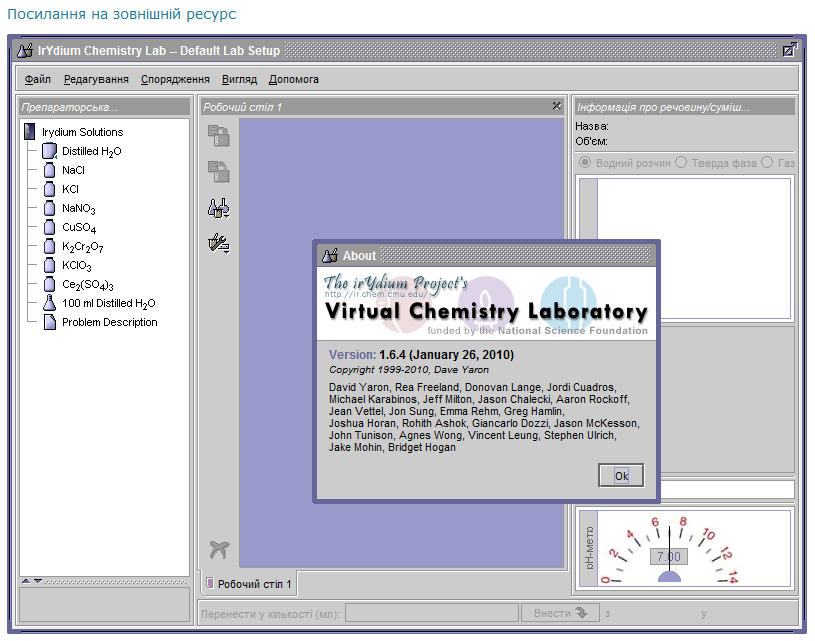This screenshot has width=815, height=641.
Task: Select the KCl entry in stockroom tree
Action: [x=71, y=189]
